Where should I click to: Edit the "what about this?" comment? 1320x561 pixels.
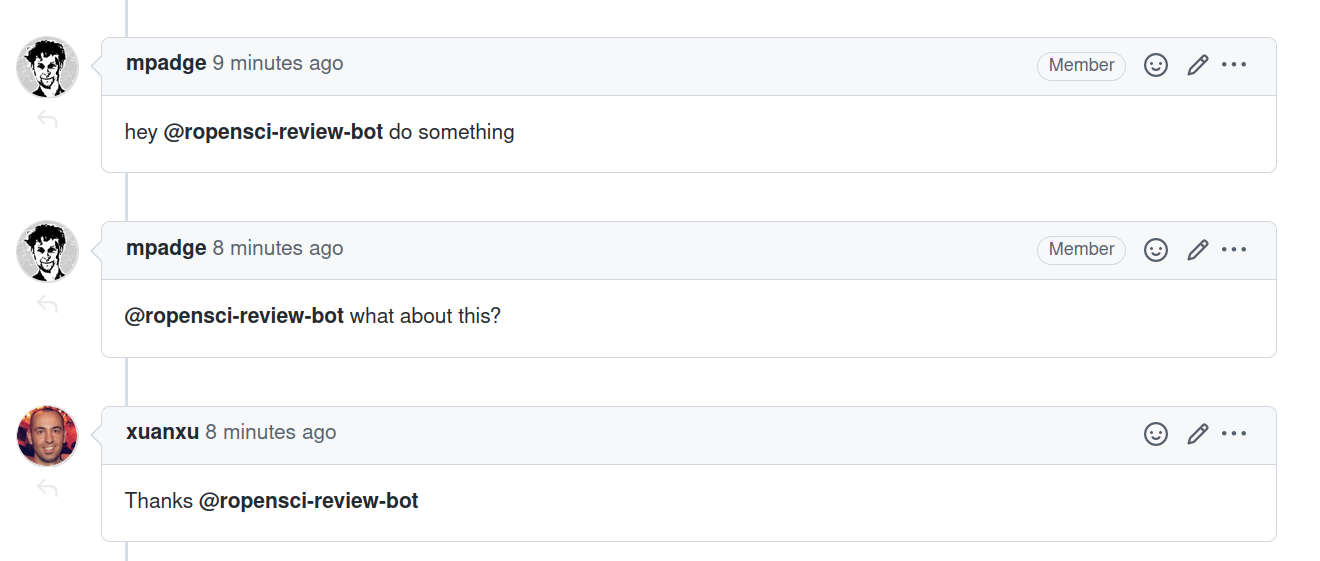point(1198,249)
